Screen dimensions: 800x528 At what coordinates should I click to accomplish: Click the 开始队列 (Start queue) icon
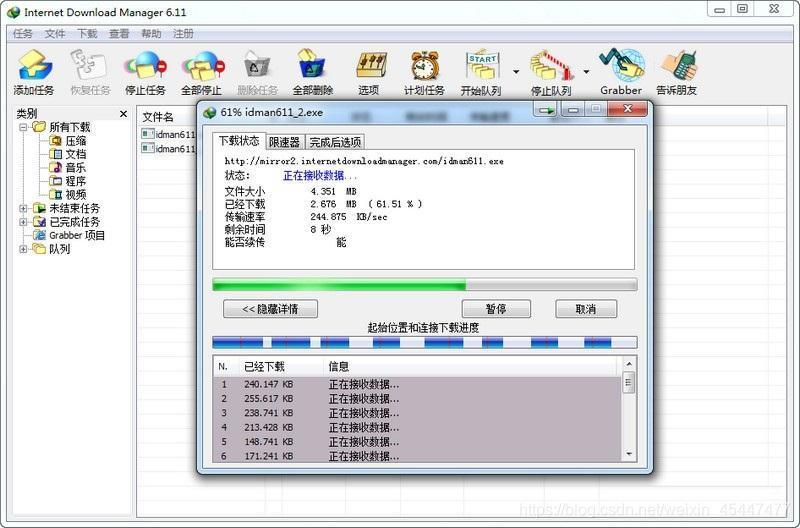[x=481, y=72]
